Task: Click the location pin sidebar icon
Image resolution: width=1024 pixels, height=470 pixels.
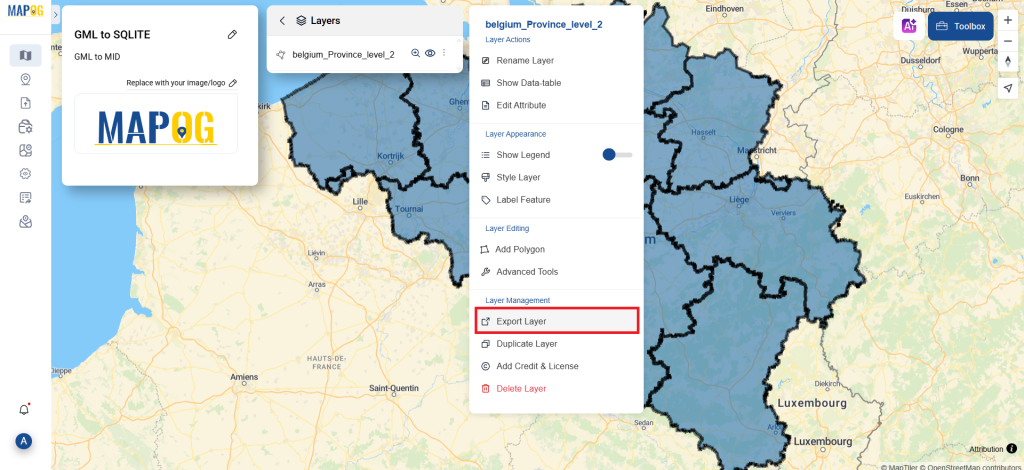Action: 25,80
